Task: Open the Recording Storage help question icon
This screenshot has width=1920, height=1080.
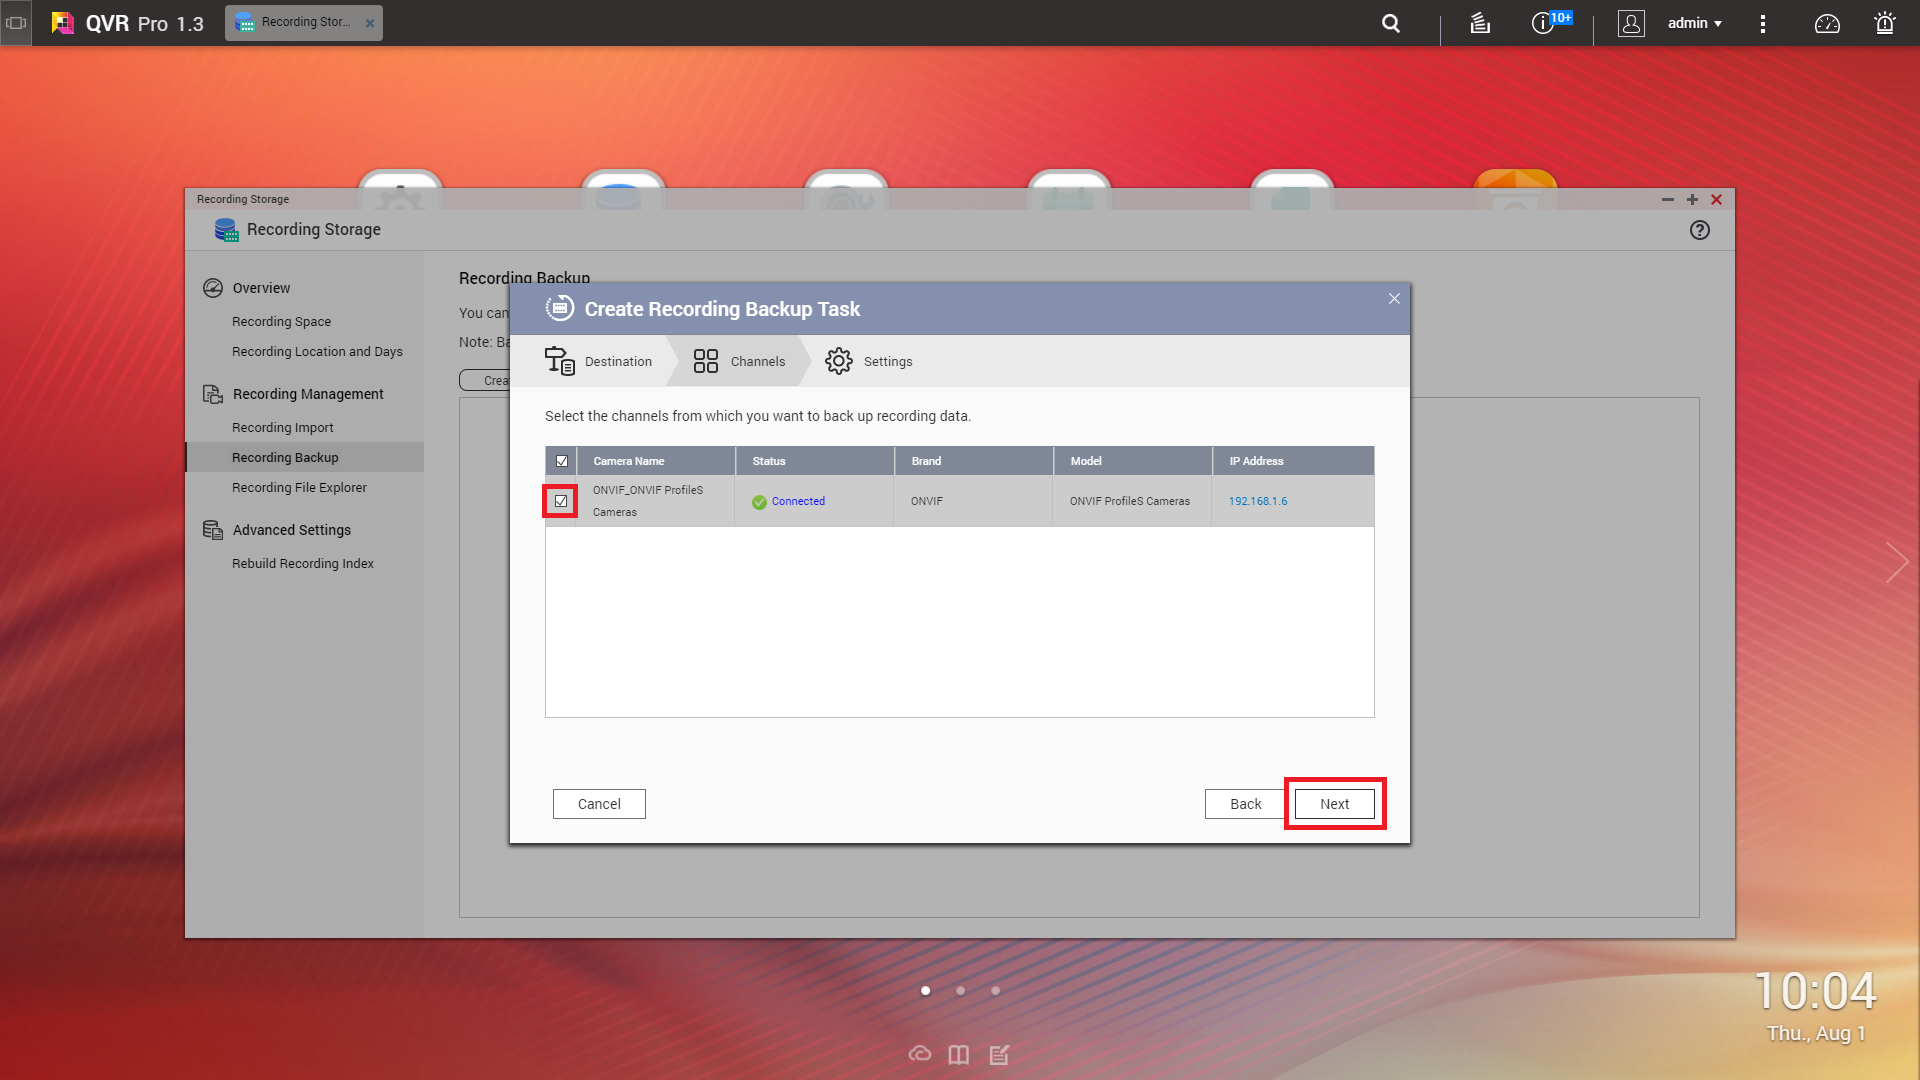Action: coord(1699,230)
